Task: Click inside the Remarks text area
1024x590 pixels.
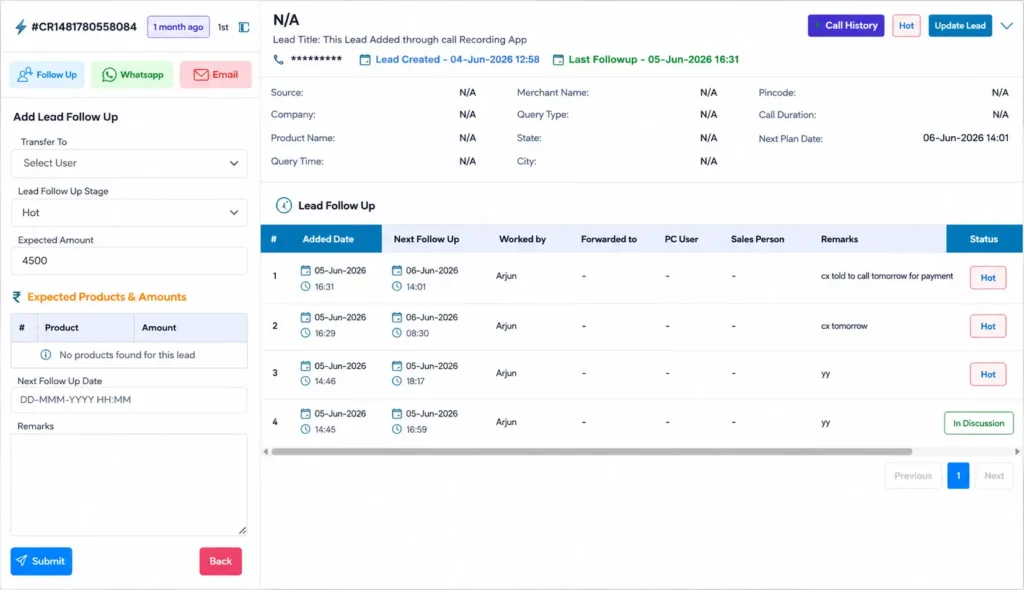Action: pos(129,485)
